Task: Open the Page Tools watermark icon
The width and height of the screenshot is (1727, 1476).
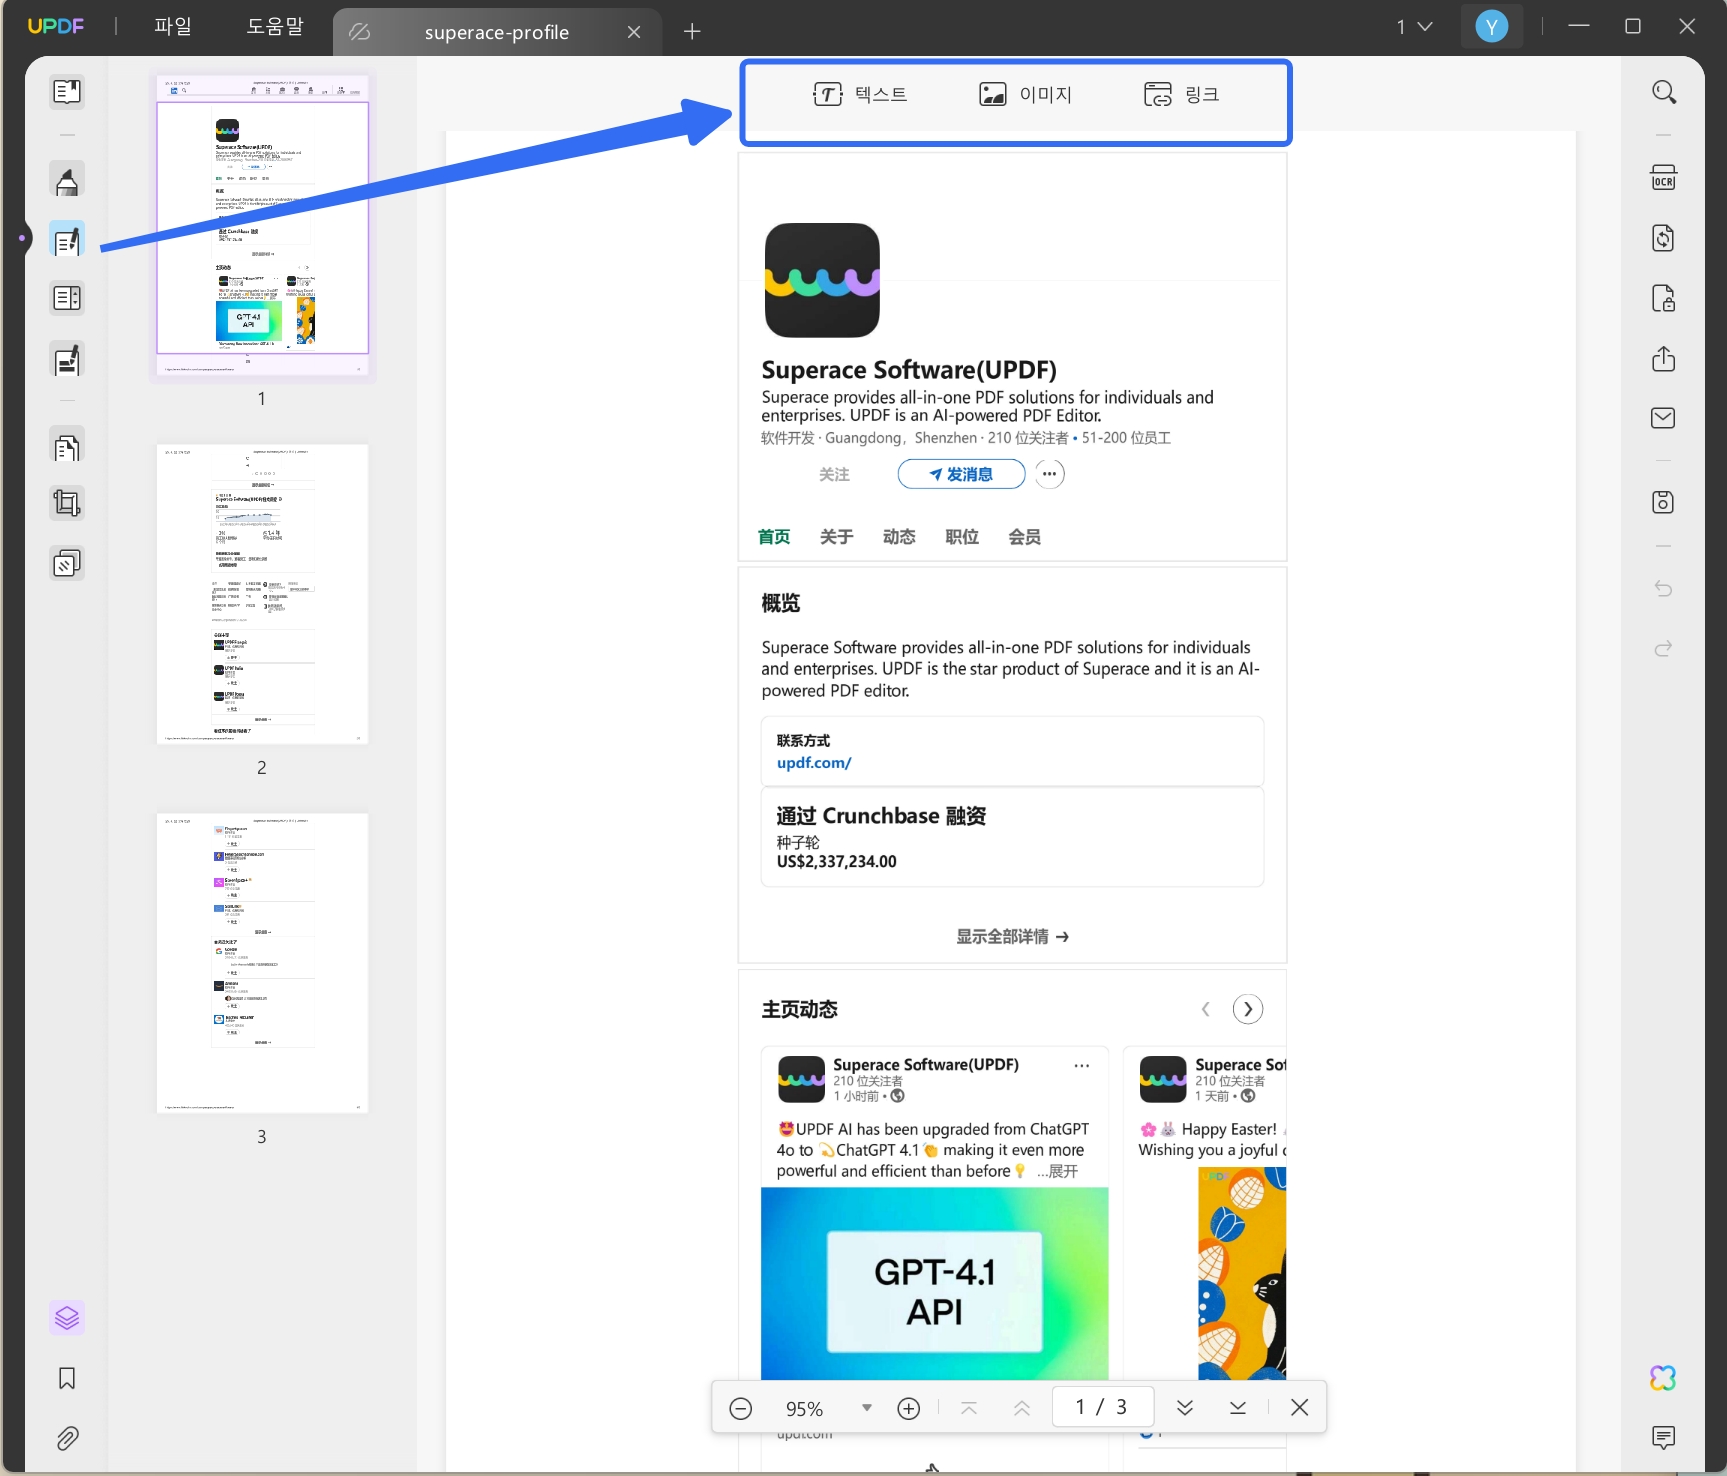Action: coord(67,563)
